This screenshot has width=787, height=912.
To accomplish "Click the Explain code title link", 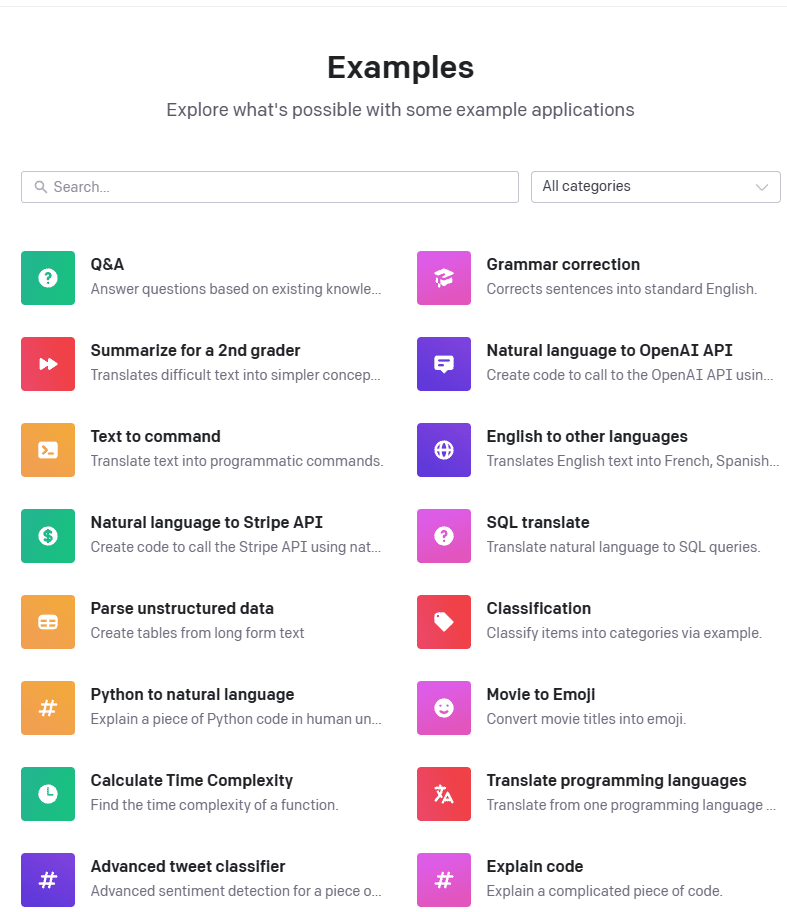I will 535,867.
